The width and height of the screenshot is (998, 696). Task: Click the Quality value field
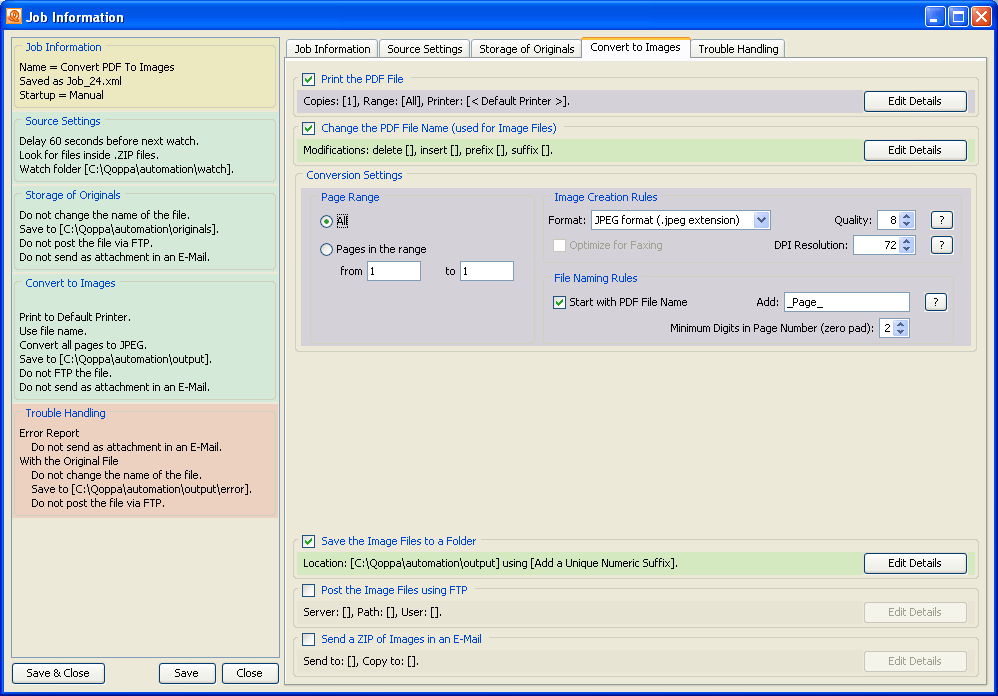tap(889, 220)
